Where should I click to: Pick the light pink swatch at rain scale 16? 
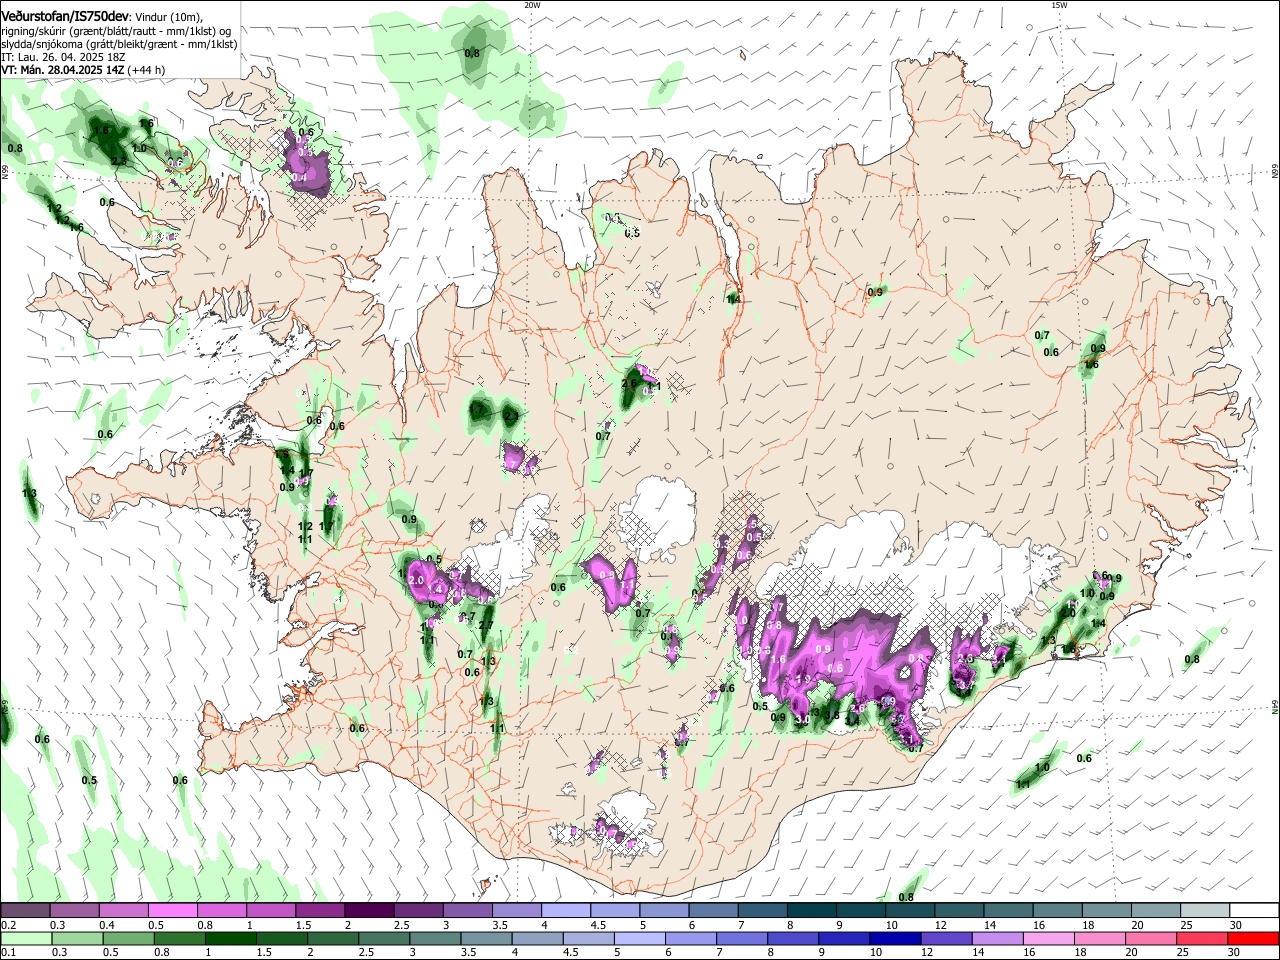pyautogui.click(x=1049, y=938)
